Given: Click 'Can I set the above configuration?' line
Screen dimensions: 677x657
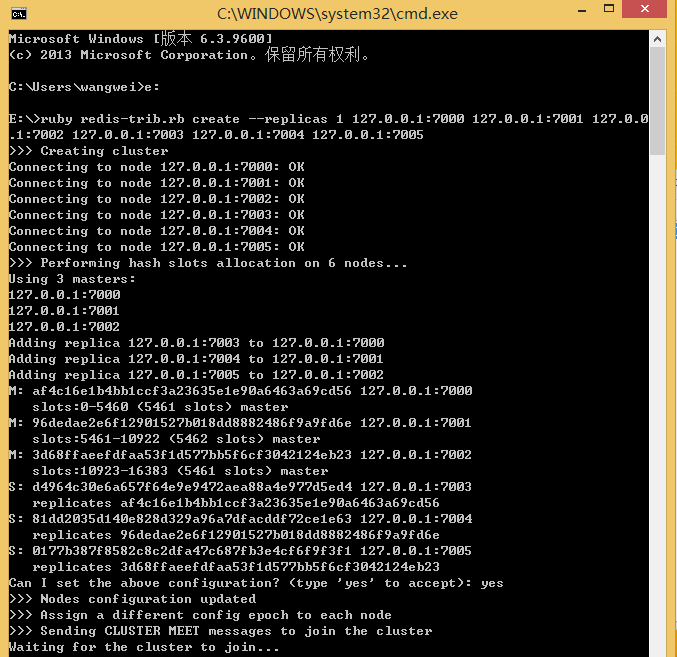Looking at the screenshot, I should click(256, 583).
